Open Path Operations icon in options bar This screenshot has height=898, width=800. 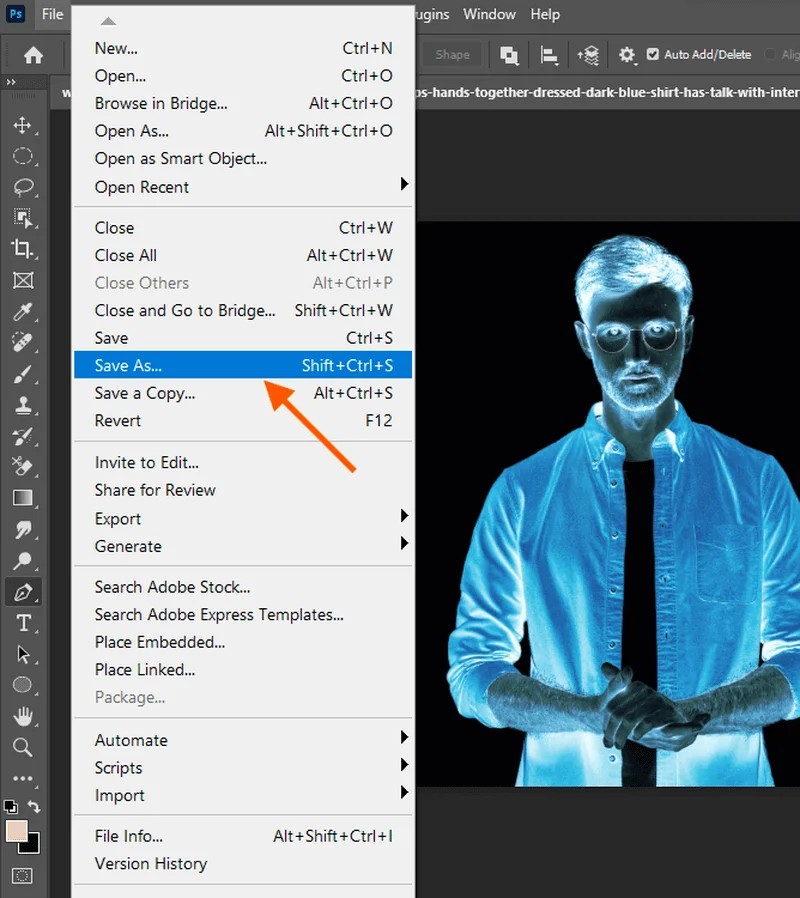pos(509,55)
